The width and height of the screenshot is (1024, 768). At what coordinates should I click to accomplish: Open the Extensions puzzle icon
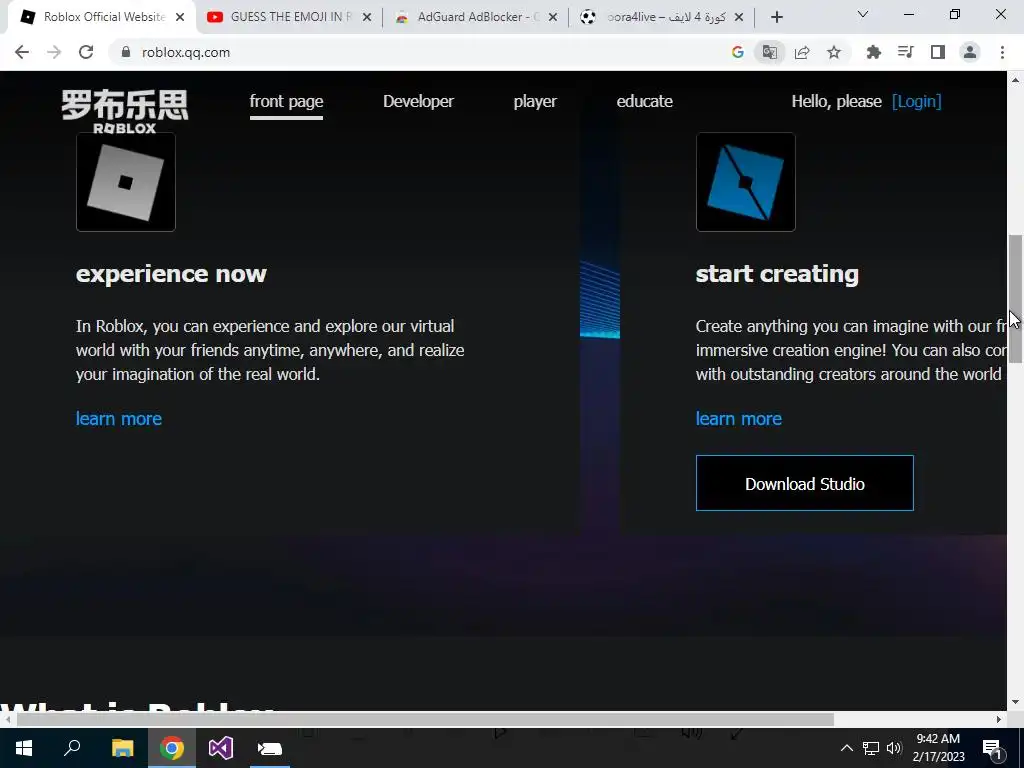click(873, 52)
